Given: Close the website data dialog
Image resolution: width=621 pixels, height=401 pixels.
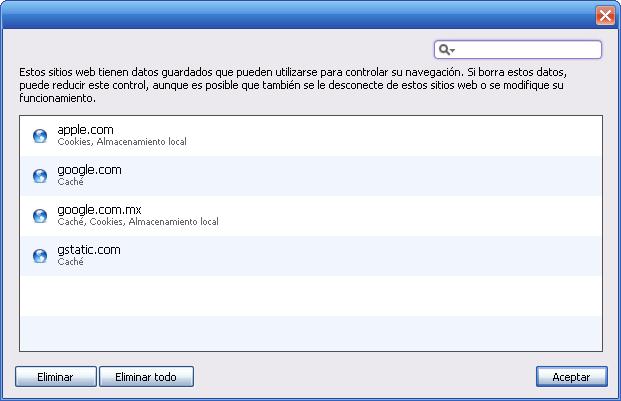Looking at the screenshot, I should (605, 16).
